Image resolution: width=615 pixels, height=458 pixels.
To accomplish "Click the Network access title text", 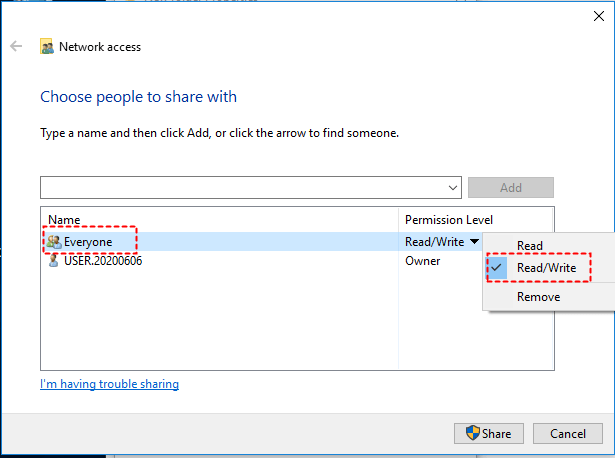I will pyautogui.click(x=100, y=47).
